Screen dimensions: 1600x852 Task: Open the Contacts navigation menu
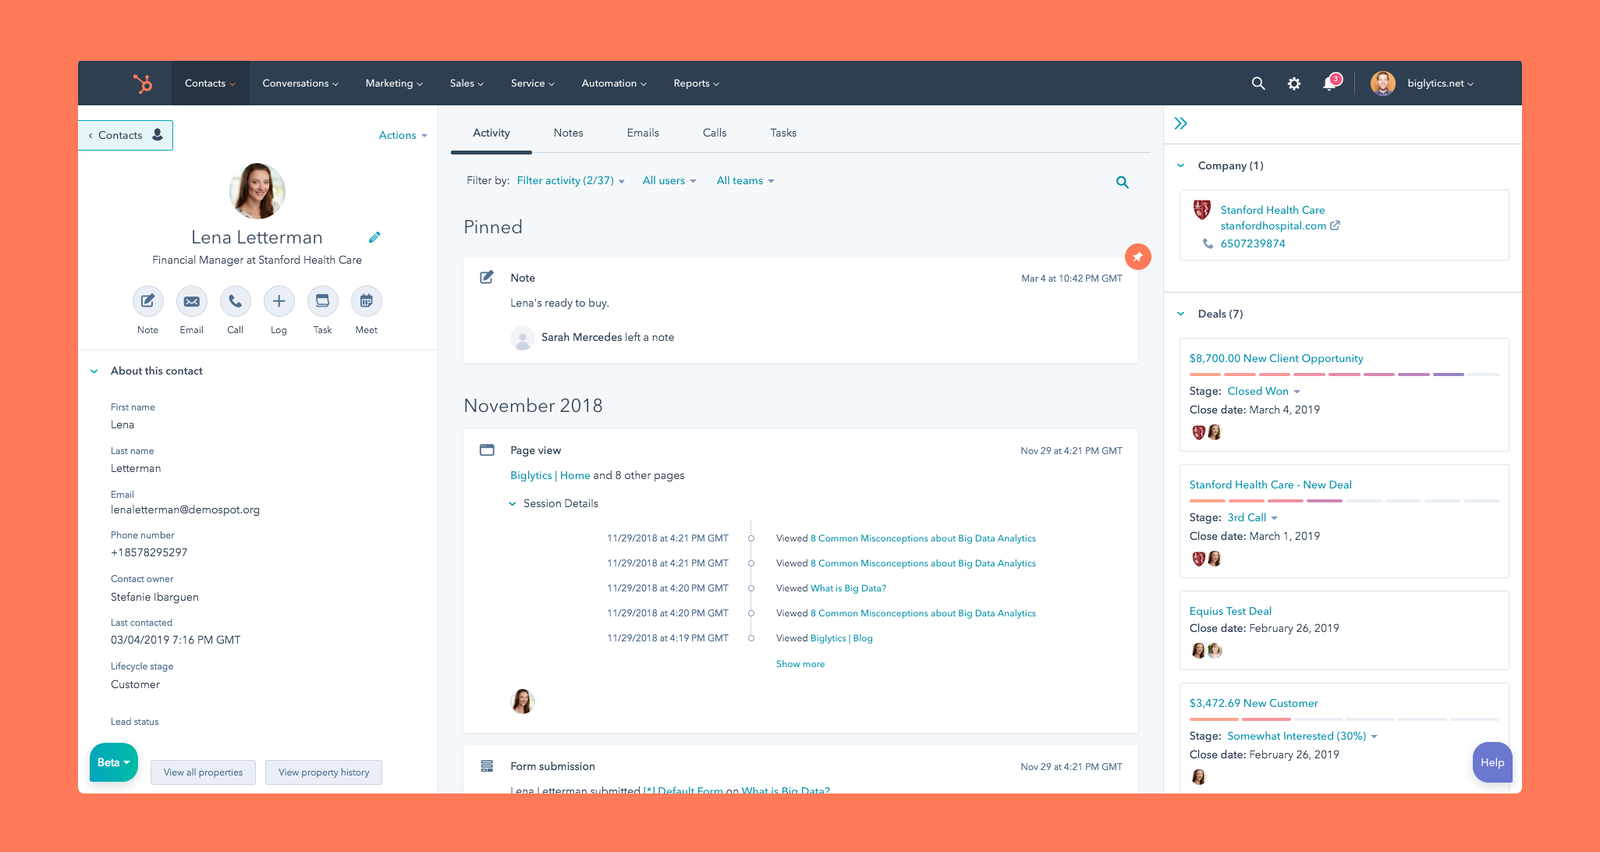point(210,84)
